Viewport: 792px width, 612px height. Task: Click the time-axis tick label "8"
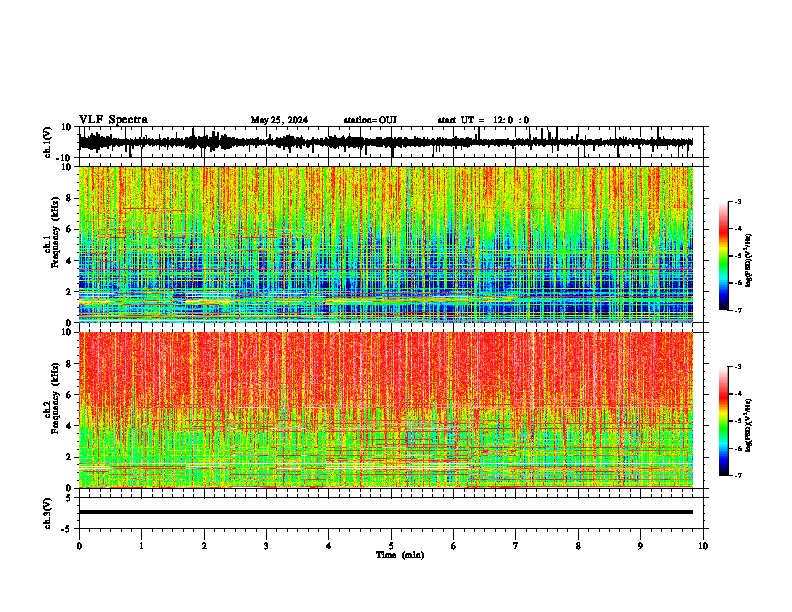(578, 546)
